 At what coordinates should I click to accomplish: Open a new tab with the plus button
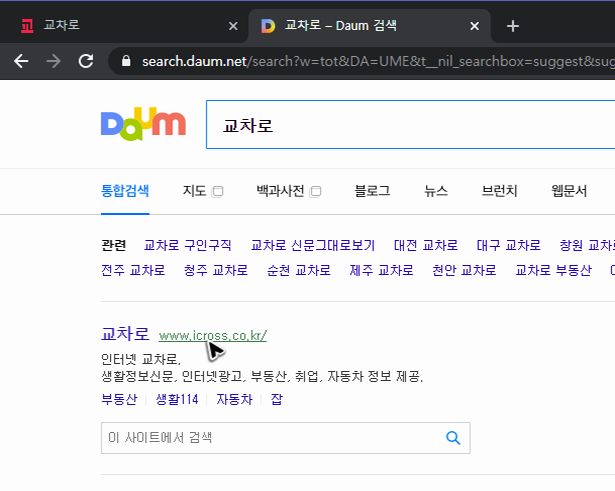pos(513,26)
